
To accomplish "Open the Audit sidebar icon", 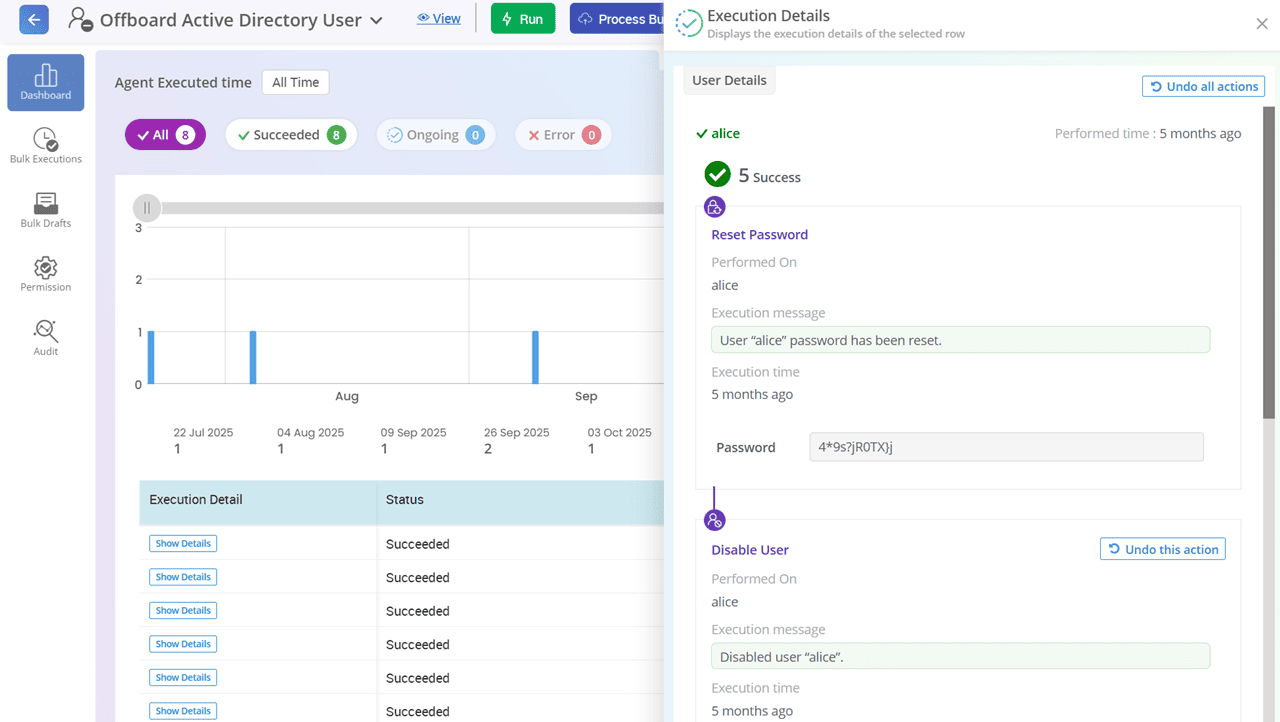I will click(x=46, y=338).
